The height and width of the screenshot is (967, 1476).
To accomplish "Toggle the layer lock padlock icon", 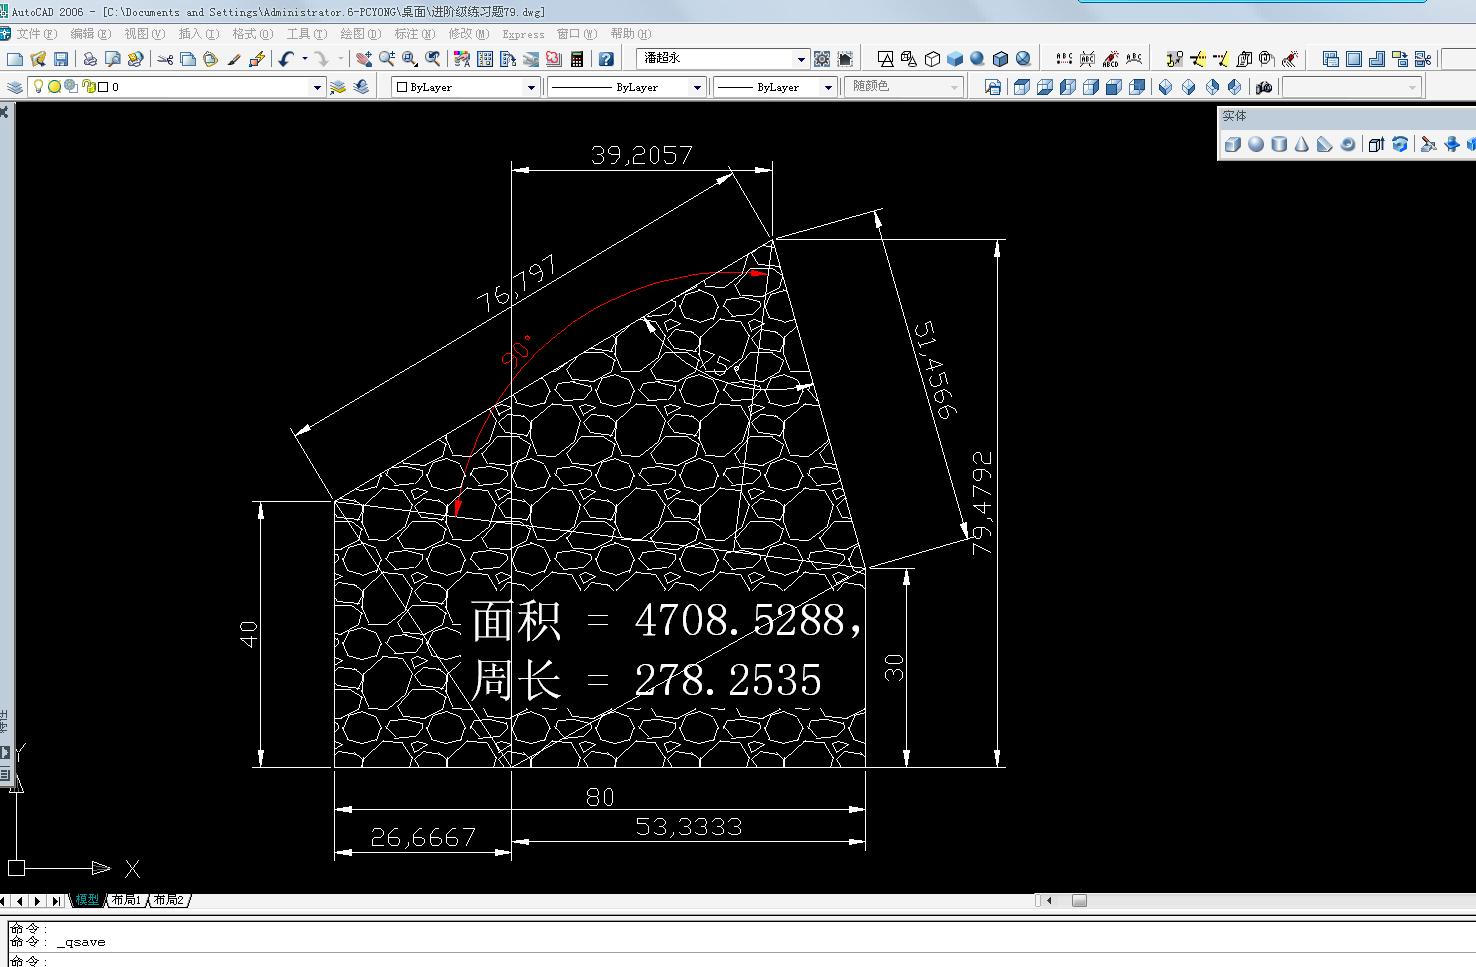I will click(x=88, y=87).
